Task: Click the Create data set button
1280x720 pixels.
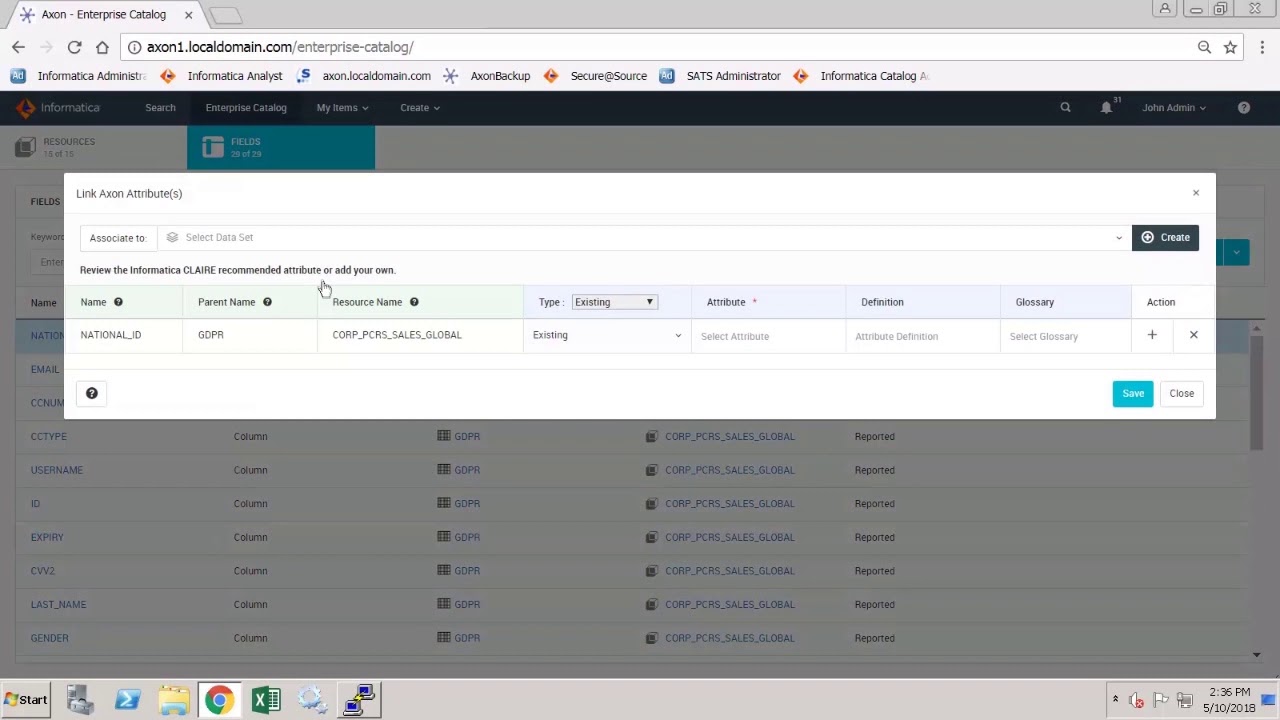Action: (x=1165, y=237)
